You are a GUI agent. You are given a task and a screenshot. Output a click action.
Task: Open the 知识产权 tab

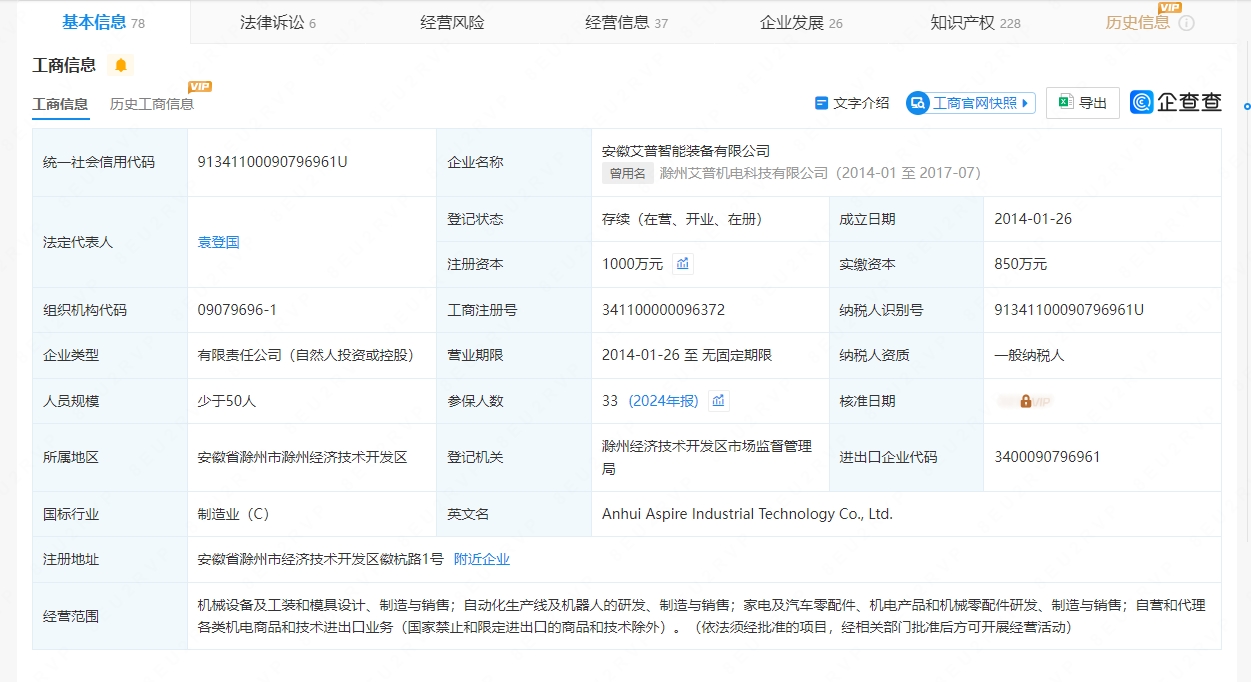tap(975, 22)
